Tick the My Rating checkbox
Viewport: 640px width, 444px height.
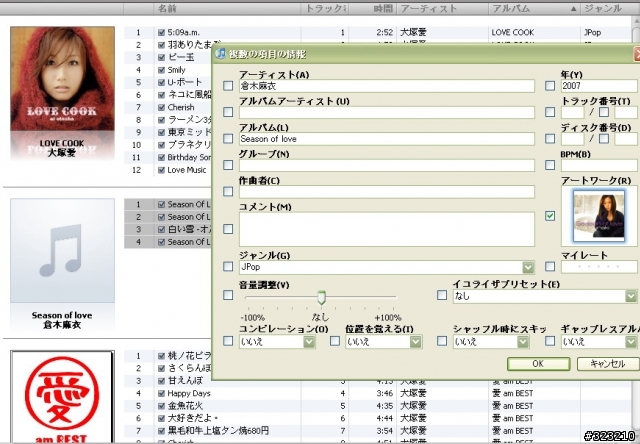tap(550, 266)
